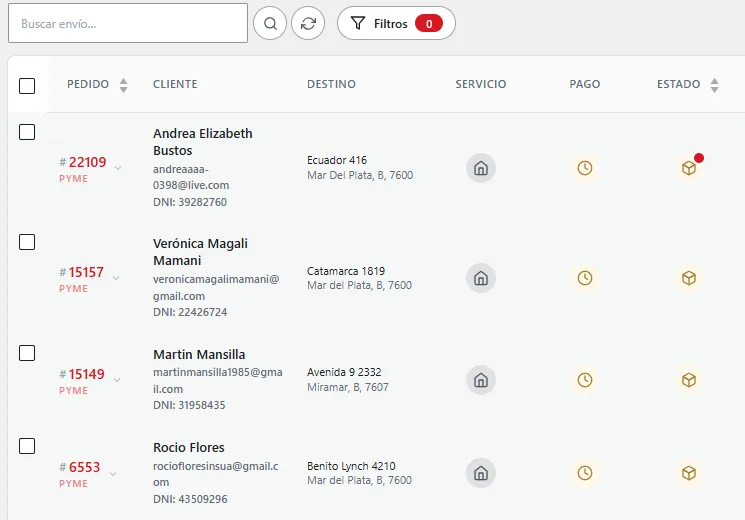745x520 pixels.
Task: Click client name Martin Mansilla
Action: pyautogui.click(x=199, y=355)
